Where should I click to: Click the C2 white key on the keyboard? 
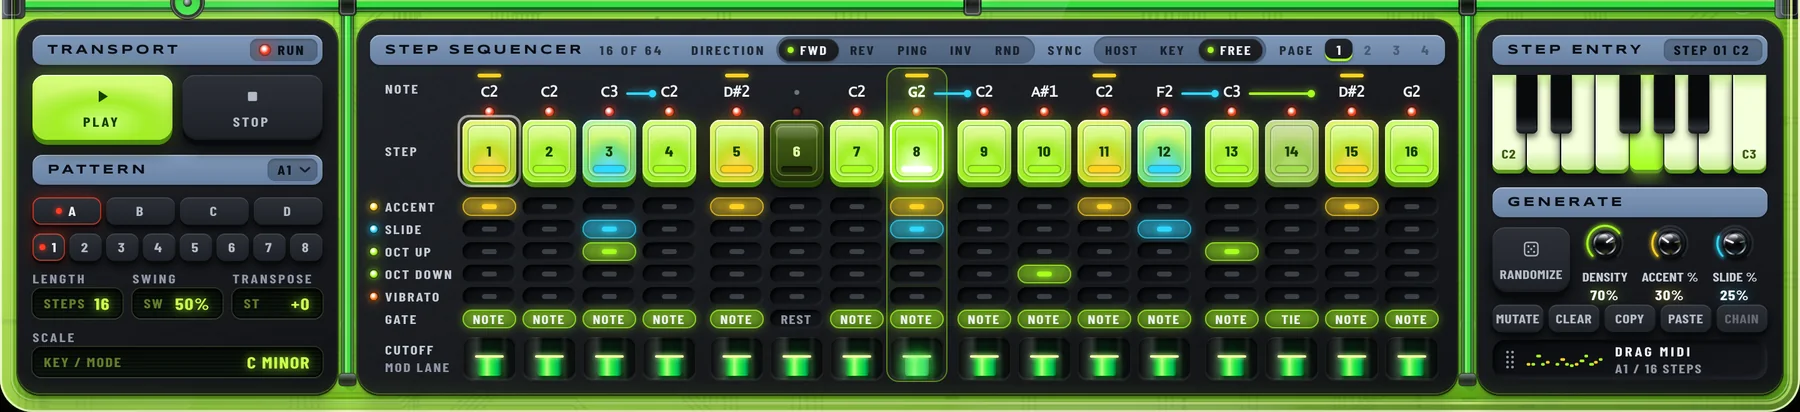(1509, 152)
